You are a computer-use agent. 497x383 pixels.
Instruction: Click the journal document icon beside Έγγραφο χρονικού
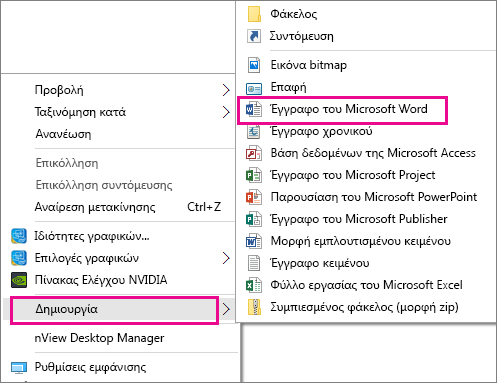click(x=254, y=131)
